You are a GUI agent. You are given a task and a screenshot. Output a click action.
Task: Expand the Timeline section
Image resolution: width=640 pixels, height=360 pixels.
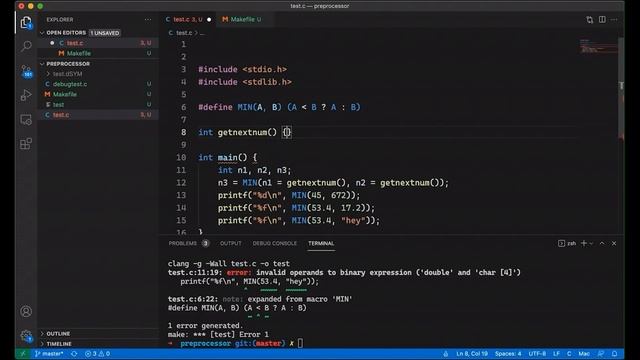tap(59, 344)
